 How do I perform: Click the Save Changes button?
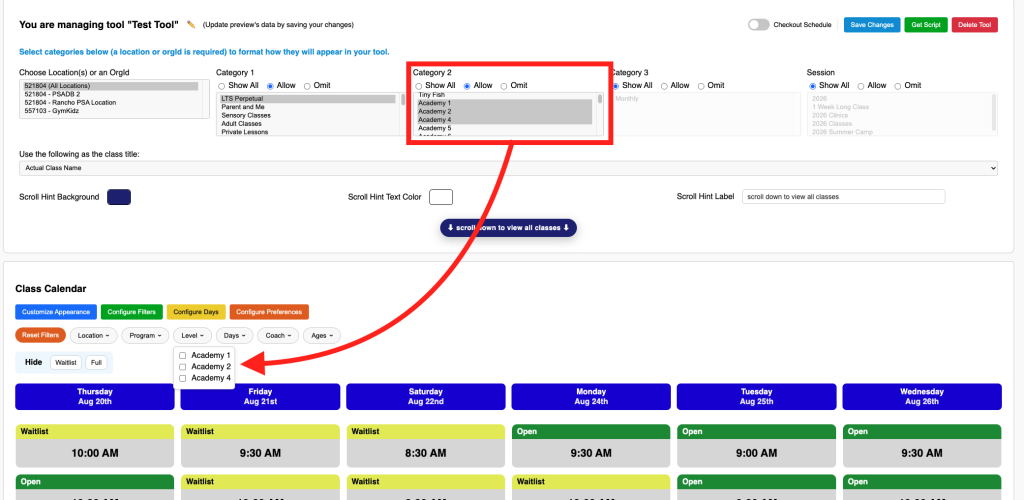pyautogui.click(x=872, y=25)
